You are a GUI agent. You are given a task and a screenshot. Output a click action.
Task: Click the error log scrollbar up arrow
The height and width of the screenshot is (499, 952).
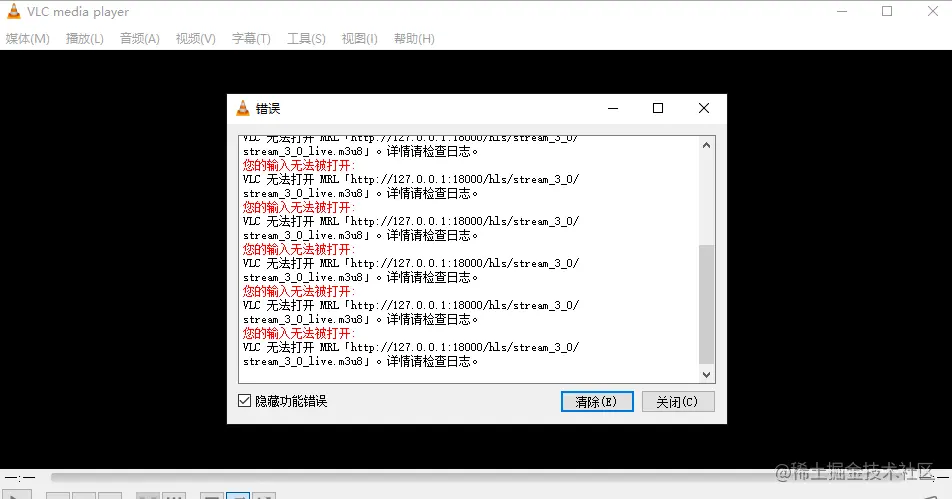click(706, 145)
